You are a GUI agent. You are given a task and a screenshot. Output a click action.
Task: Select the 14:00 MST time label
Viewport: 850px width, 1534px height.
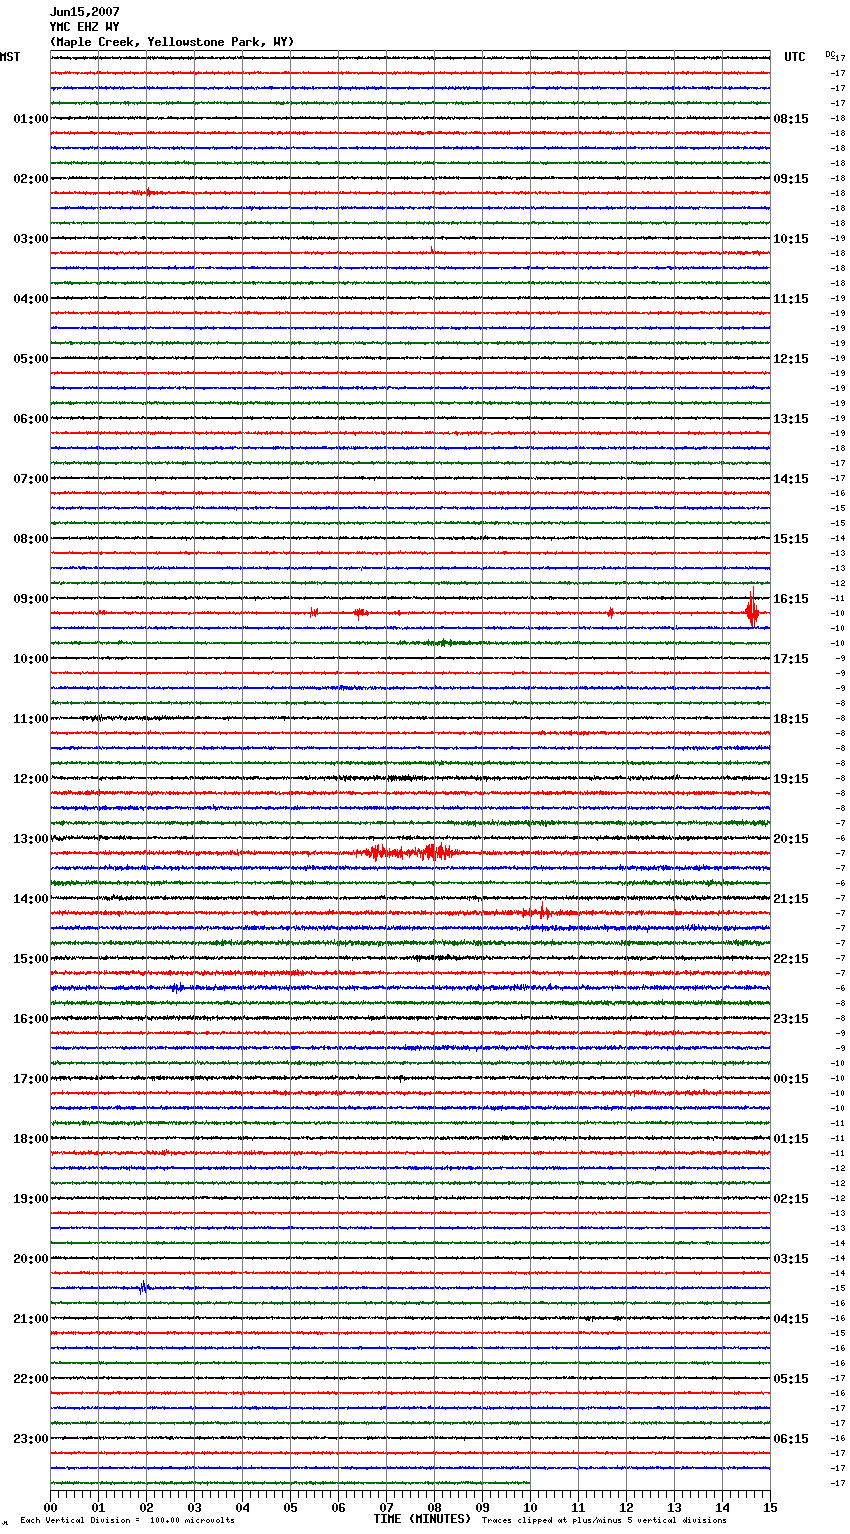tap(31, 899)
